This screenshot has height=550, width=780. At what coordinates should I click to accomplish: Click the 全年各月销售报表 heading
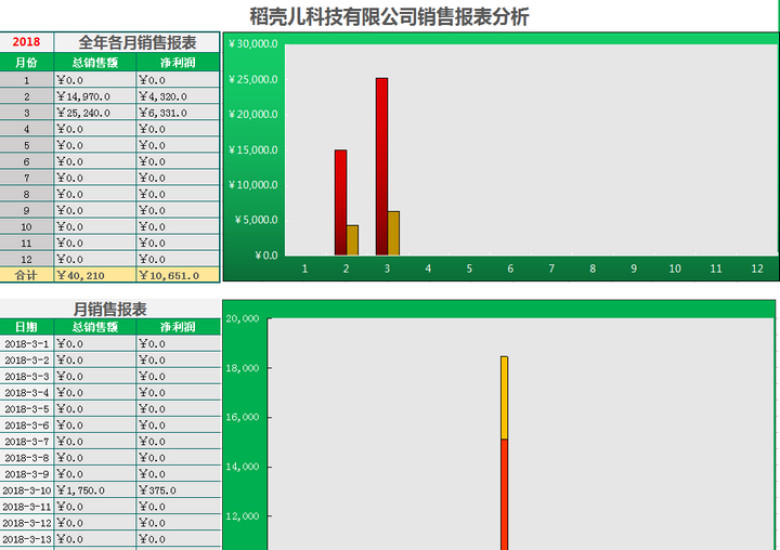click(137, 42)
